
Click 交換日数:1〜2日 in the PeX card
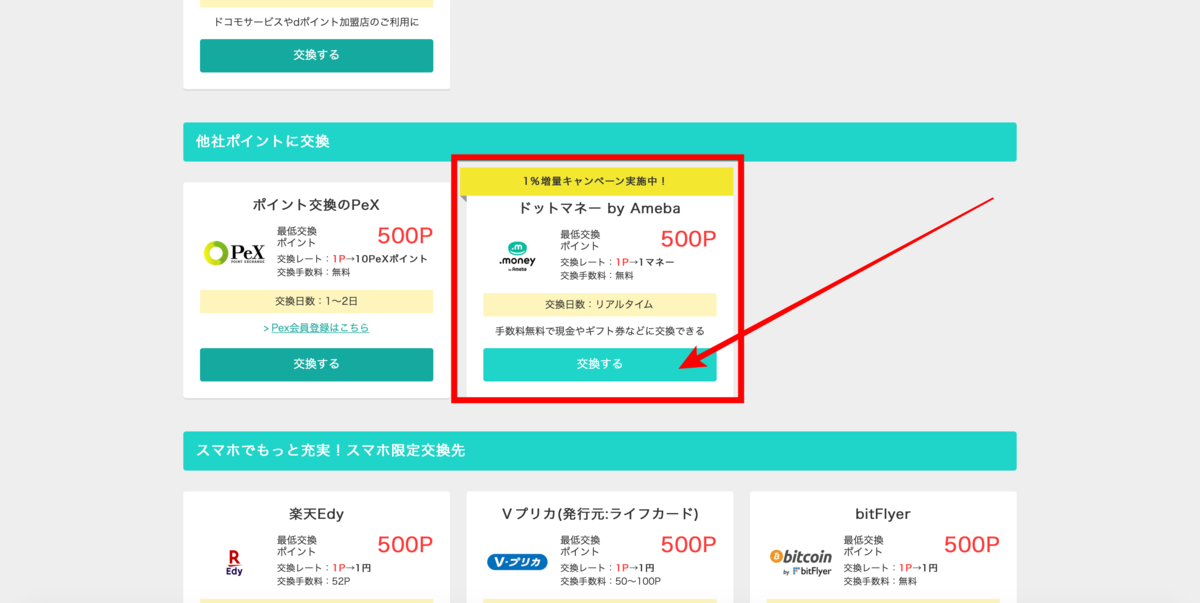(x=316, y=301)
